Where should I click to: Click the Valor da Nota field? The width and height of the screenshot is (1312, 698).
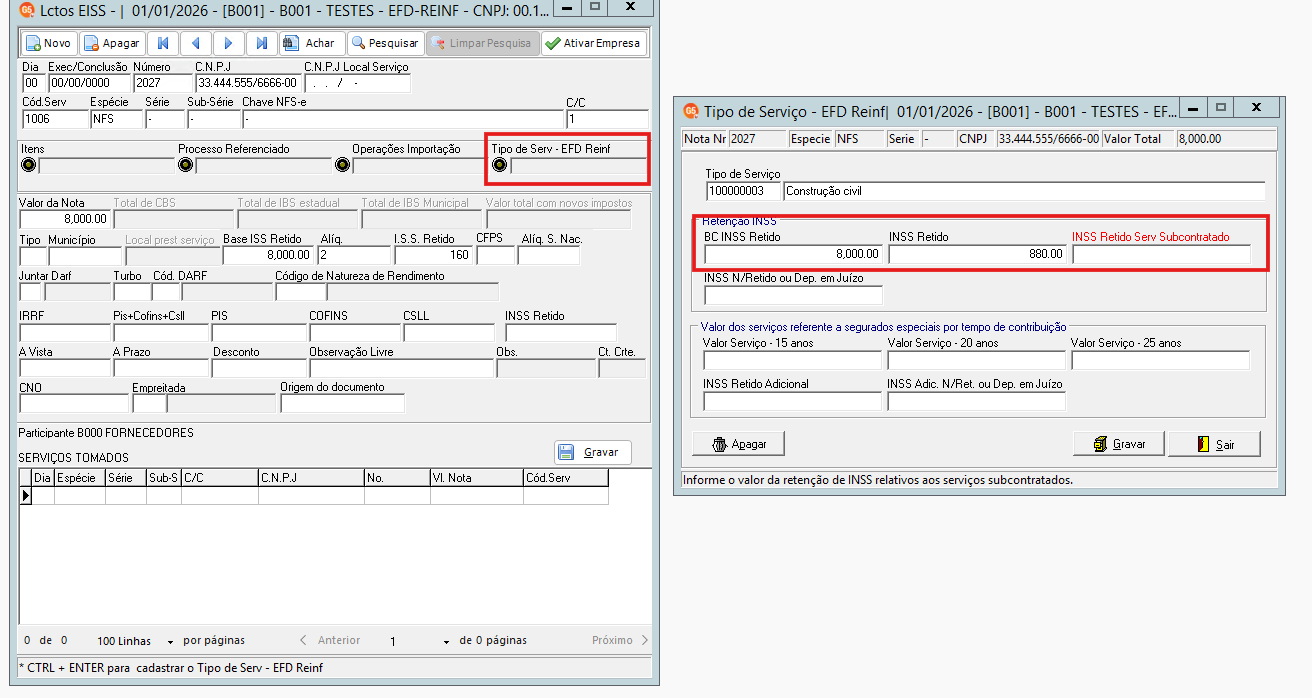click(64, 218)
